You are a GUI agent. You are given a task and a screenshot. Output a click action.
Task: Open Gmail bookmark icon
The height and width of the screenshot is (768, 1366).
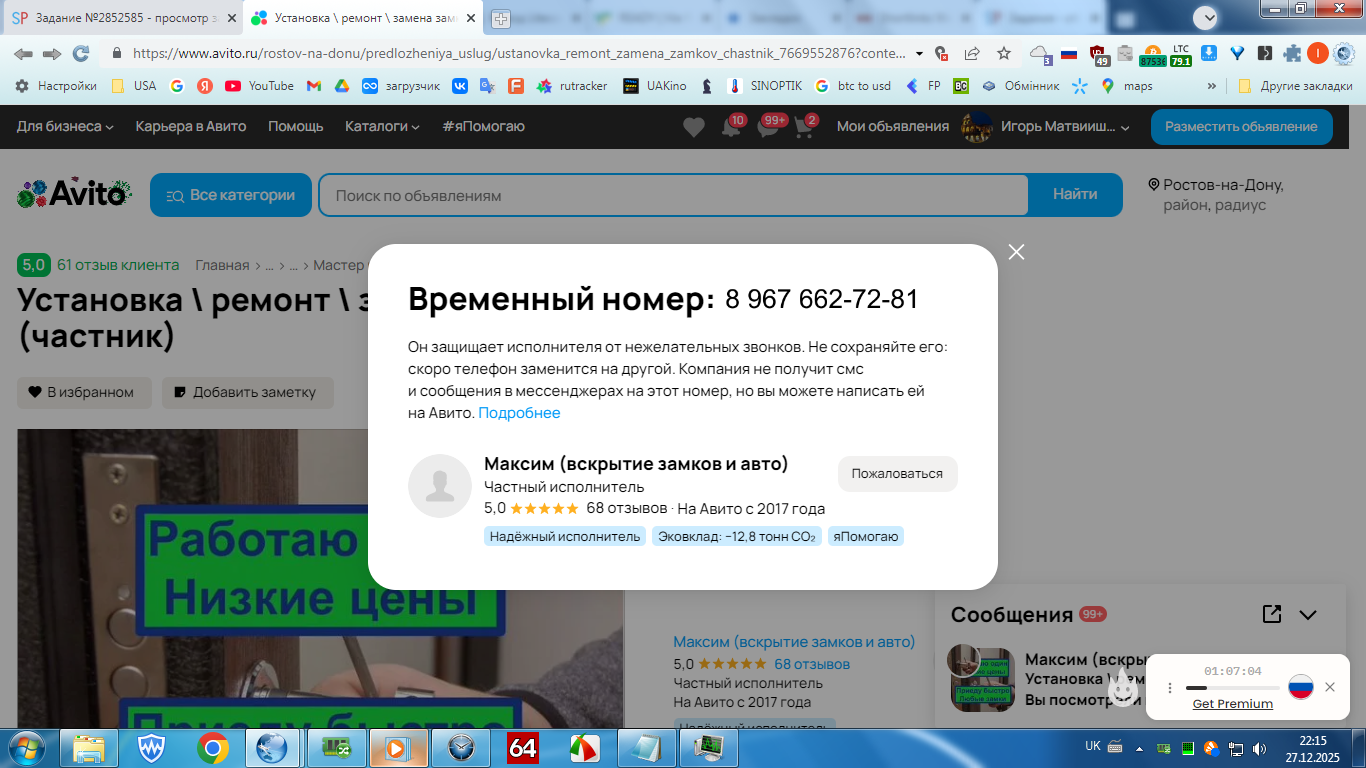point(313,86)
